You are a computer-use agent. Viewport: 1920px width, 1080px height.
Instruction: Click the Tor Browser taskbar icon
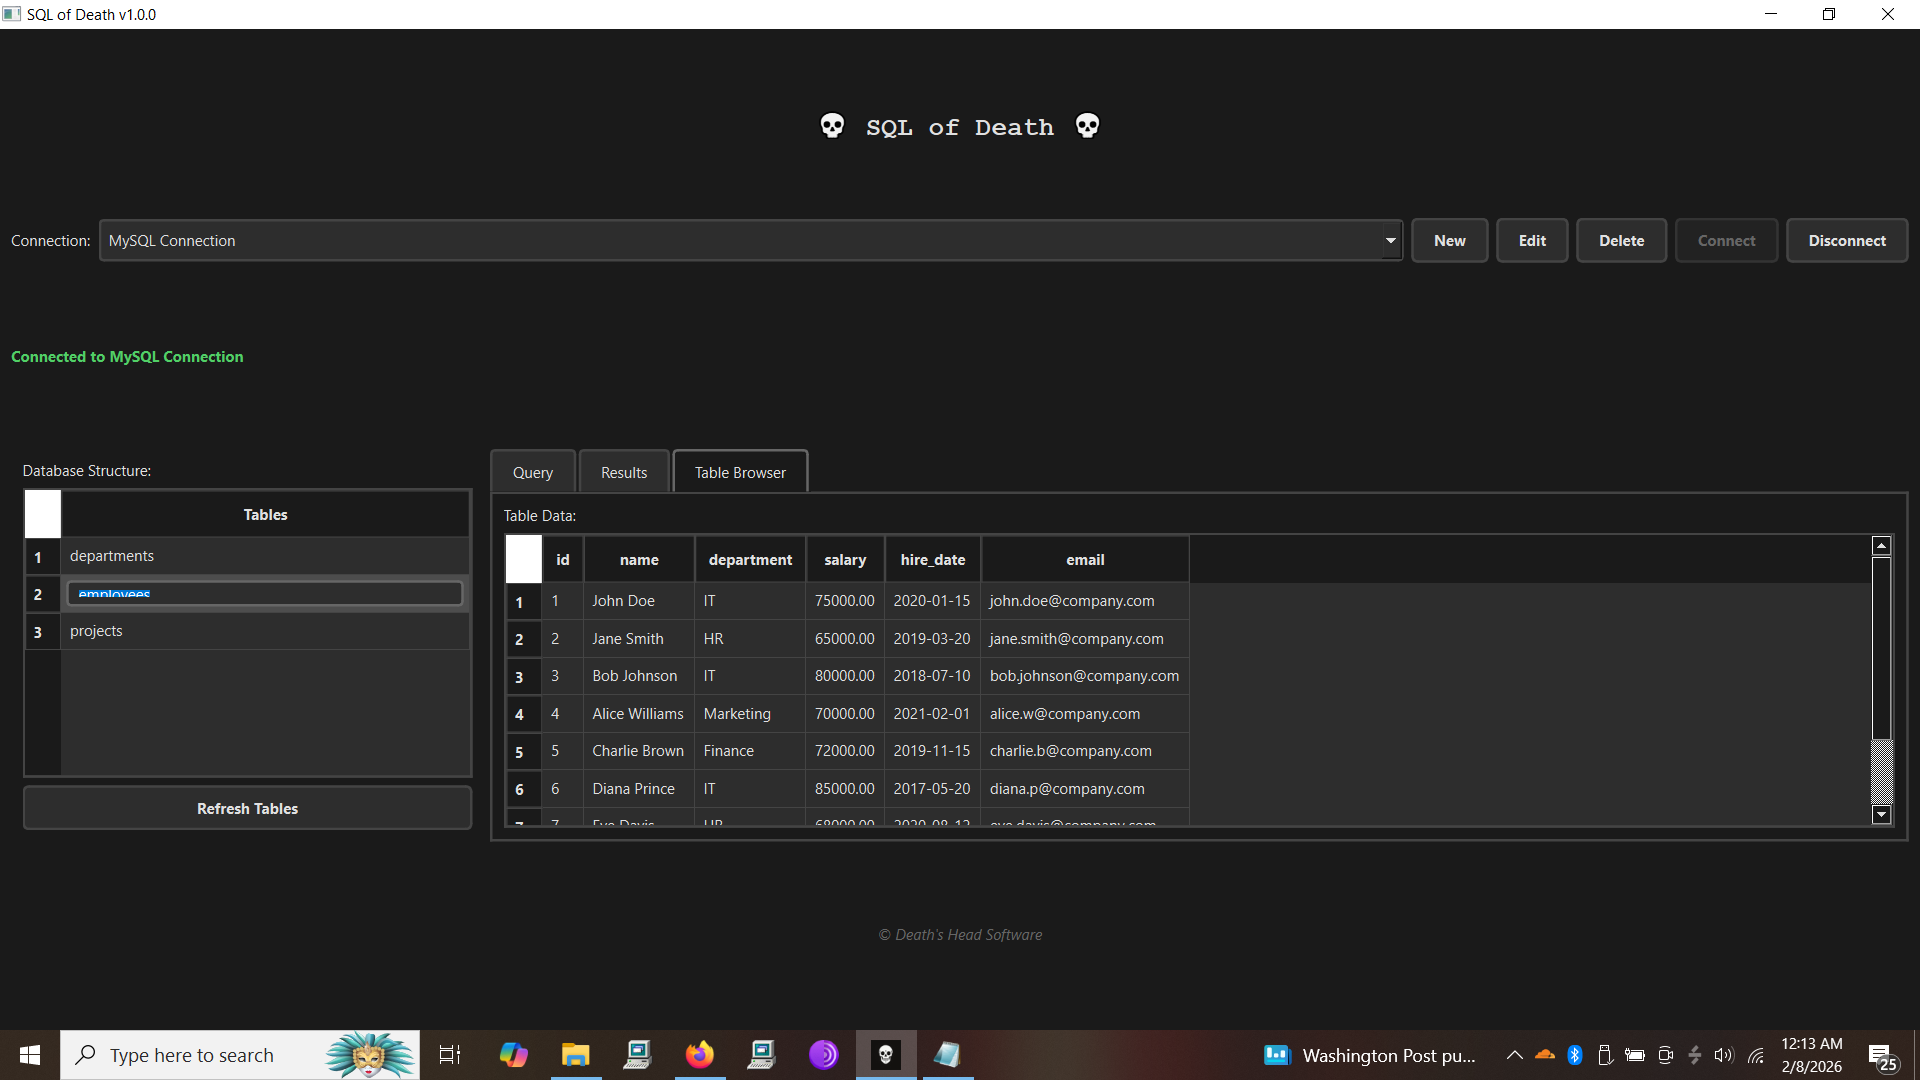tap(823, 1055)
